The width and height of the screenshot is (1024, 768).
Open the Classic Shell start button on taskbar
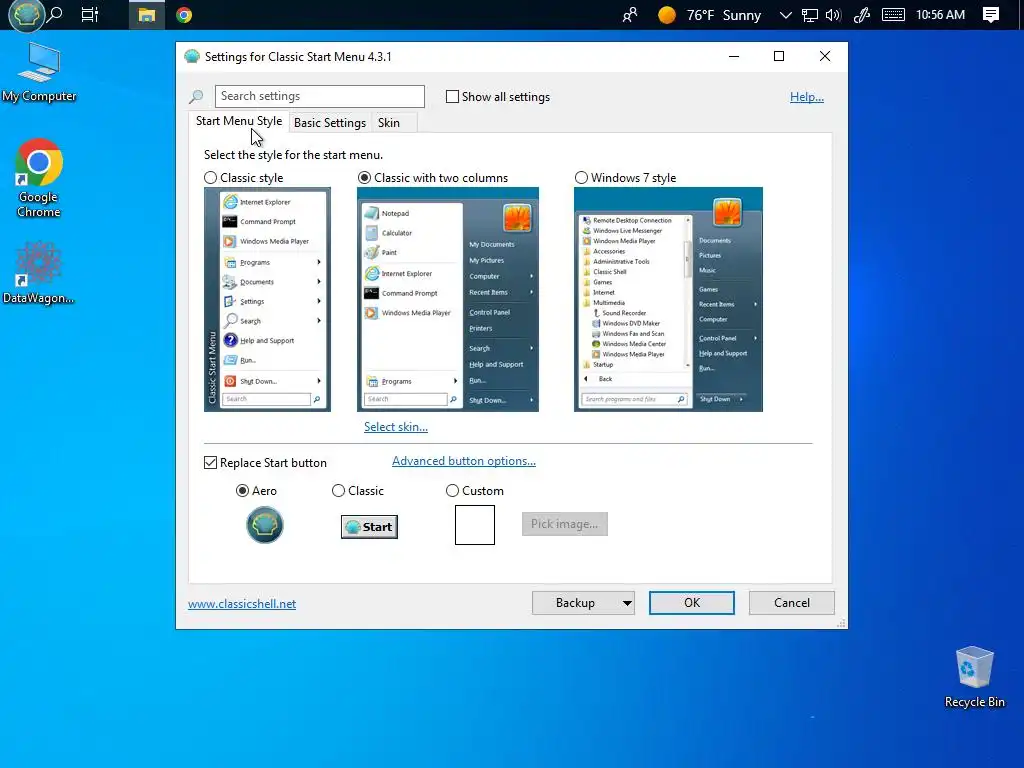coord(26,15)
